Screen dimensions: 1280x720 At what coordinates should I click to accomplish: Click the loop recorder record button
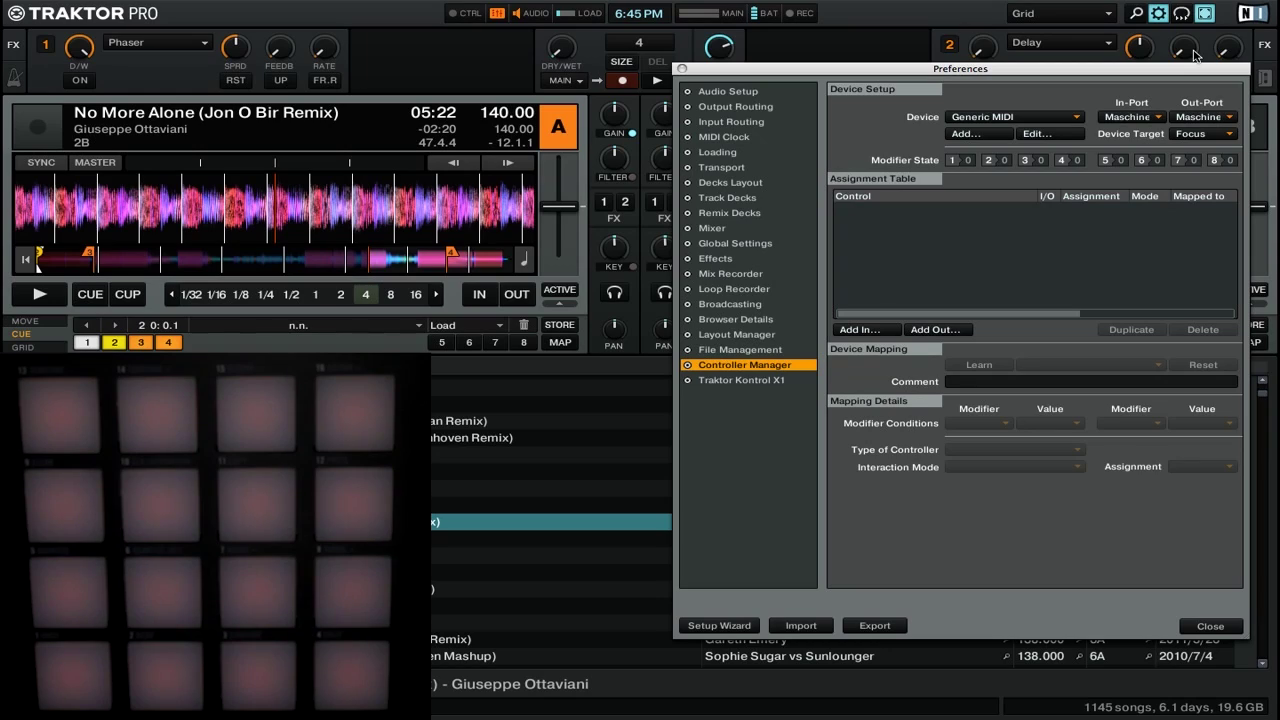[x=622, y=80]
